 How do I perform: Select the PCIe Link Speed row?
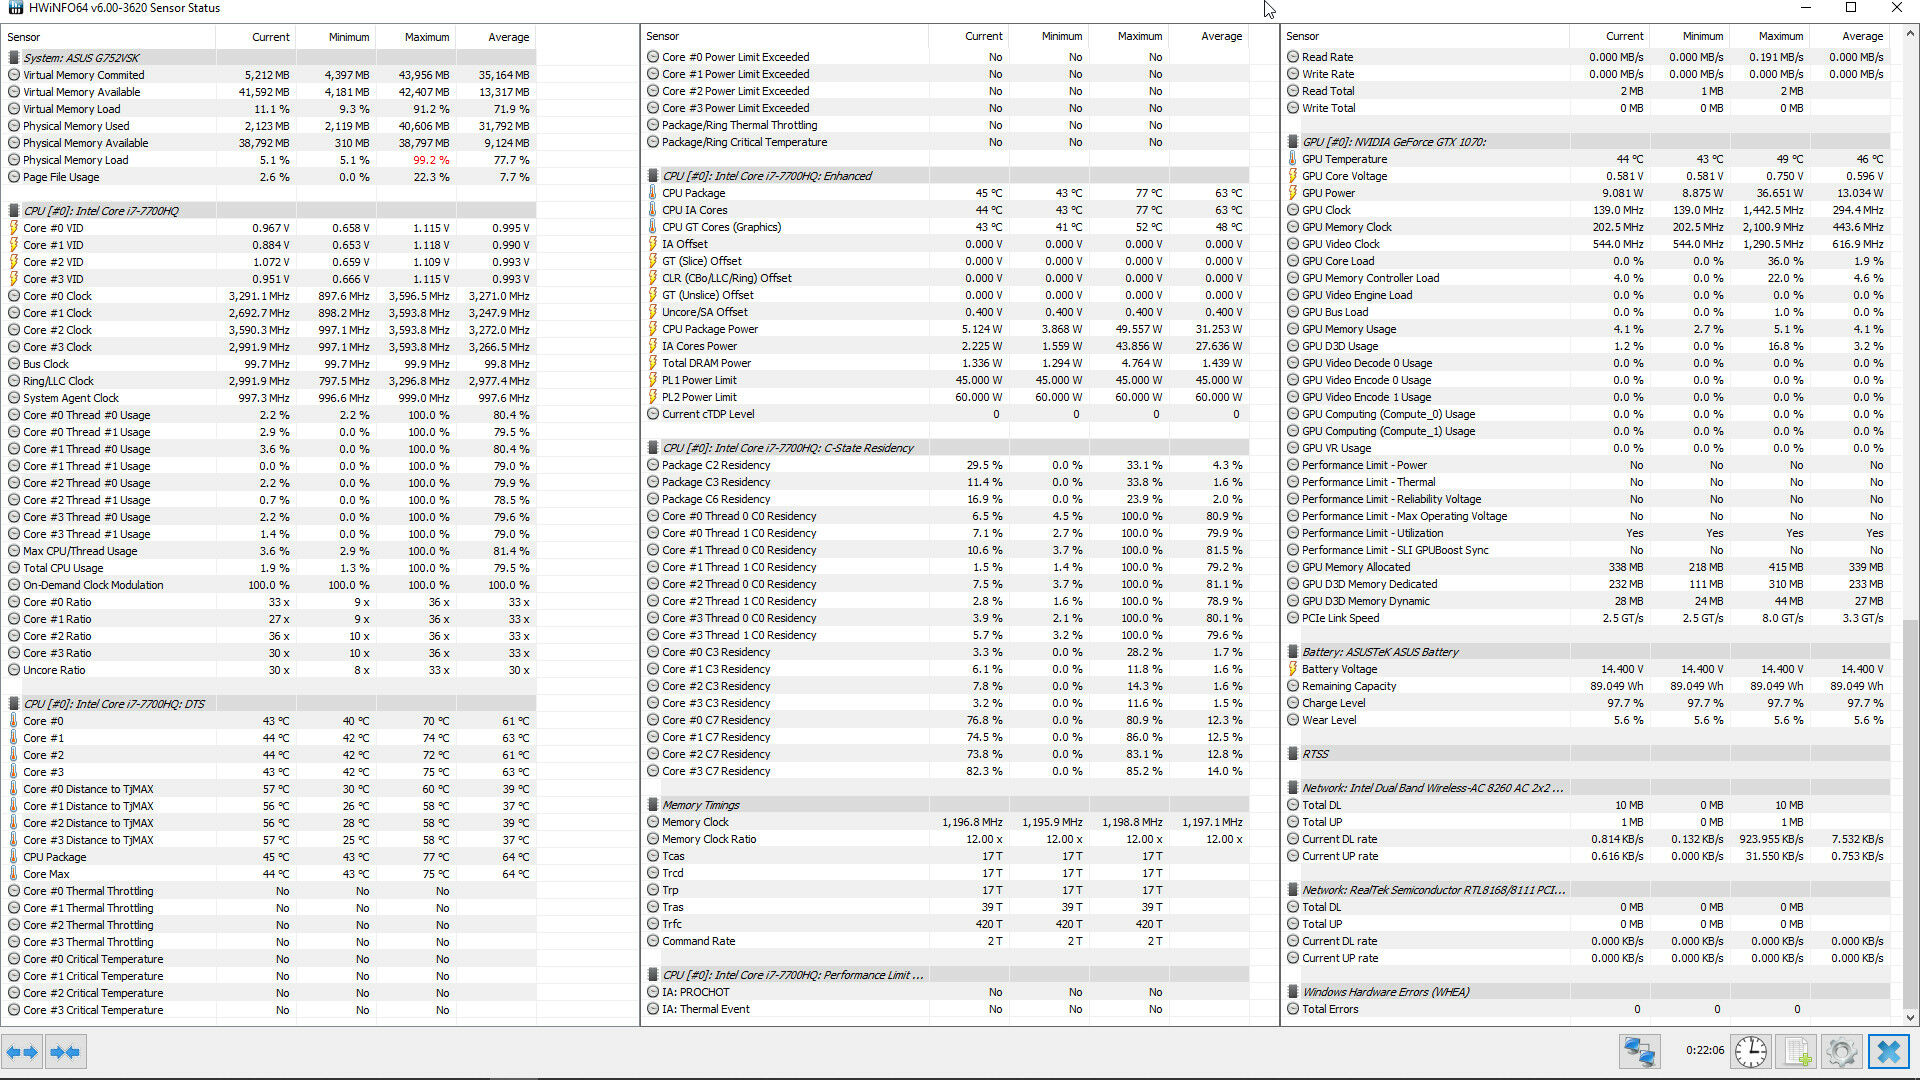click(x=1588, y=618)
